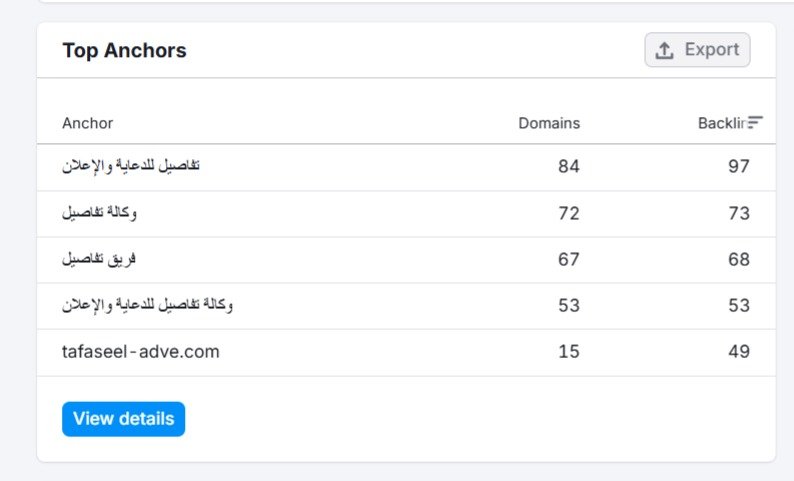Viewport: 794px width, 481px height.
Task: Open the 72 domains value
Action: point(569,213)
